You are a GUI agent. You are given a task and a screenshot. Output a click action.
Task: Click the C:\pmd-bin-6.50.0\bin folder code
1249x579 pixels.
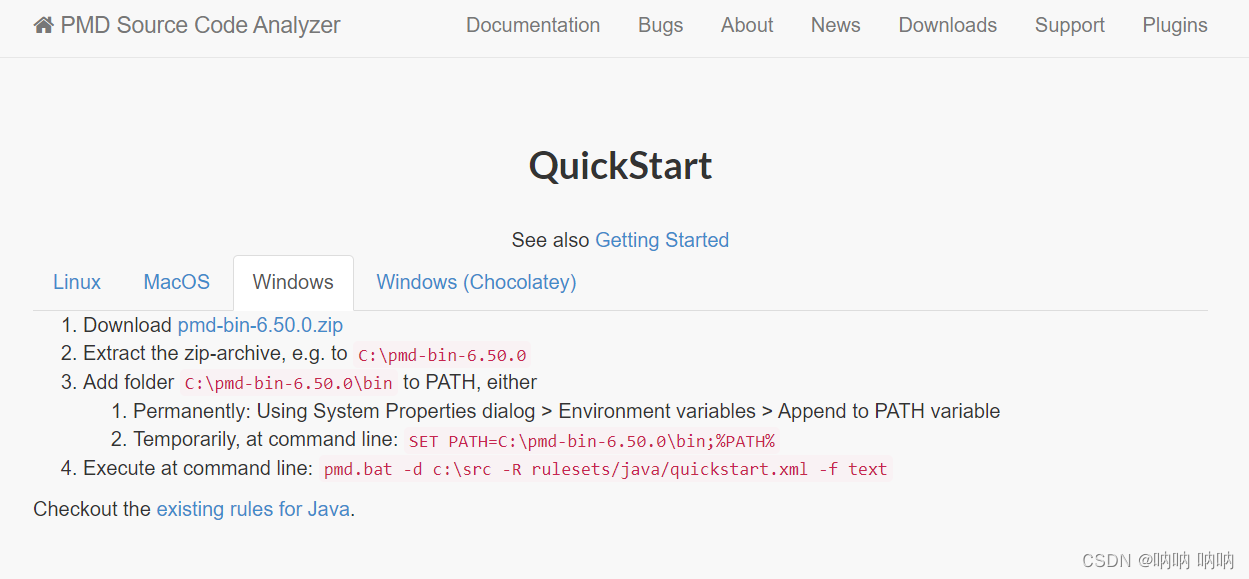(x=289, y=383)
